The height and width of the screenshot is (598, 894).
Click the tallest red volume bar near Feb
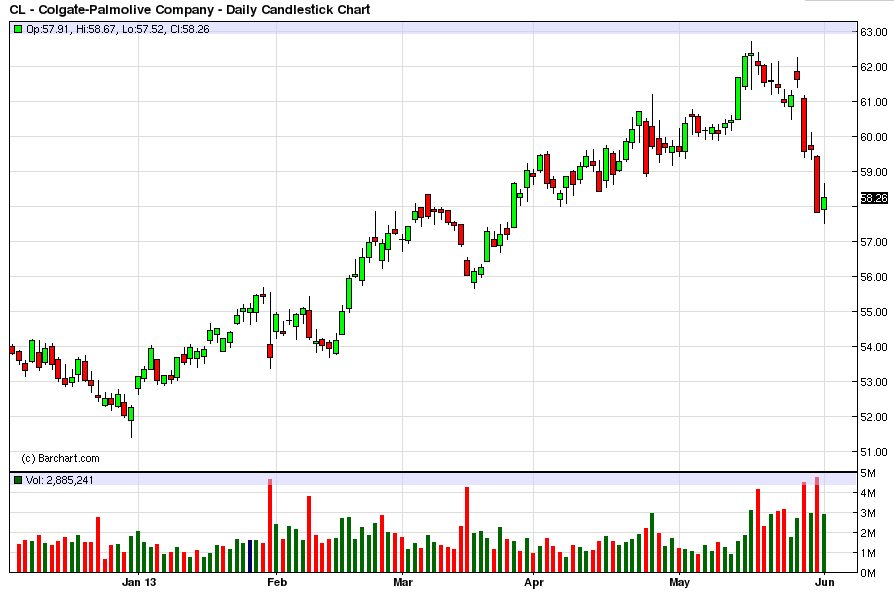click(x=270, y=526)
